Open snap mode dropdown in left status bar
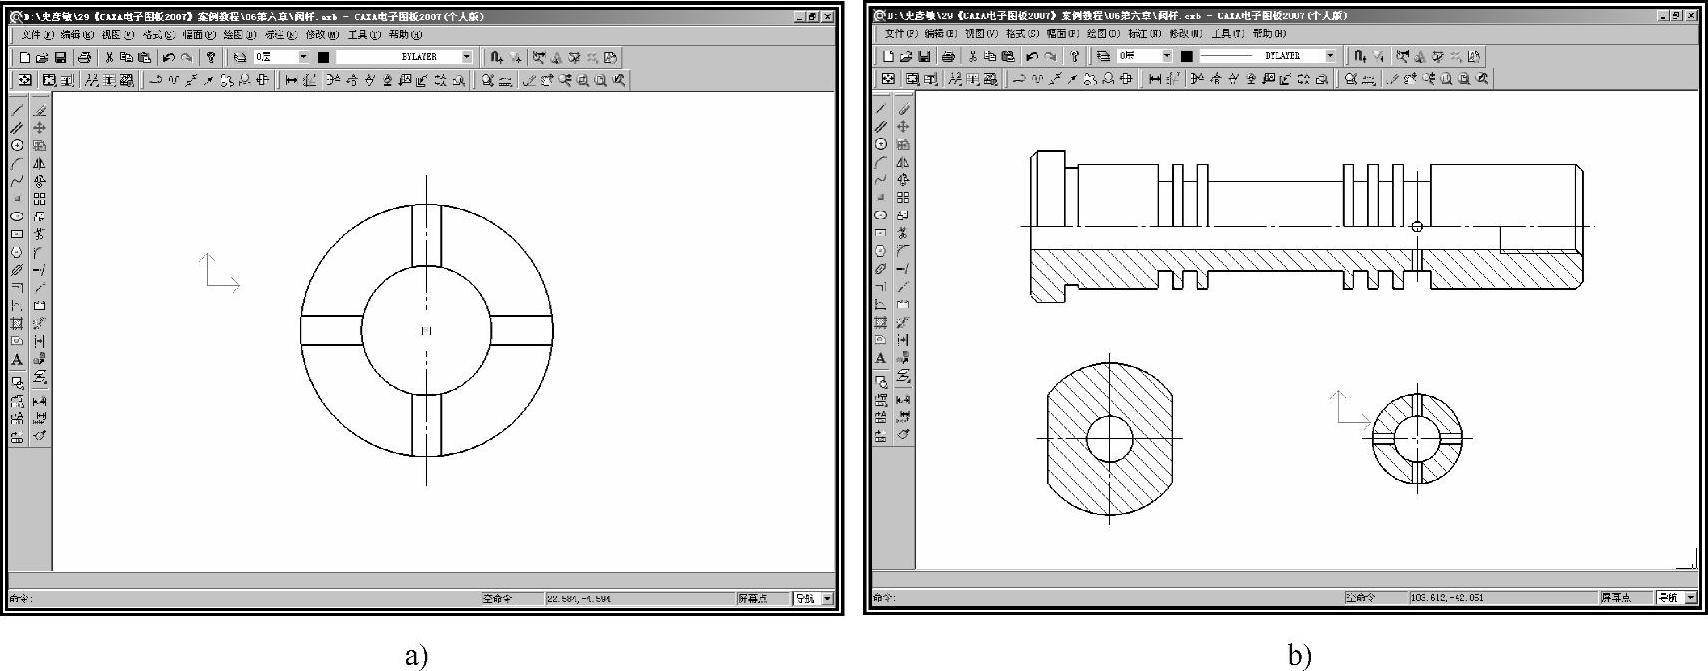This screenshot has height=671, width=1708. [826, 599]
